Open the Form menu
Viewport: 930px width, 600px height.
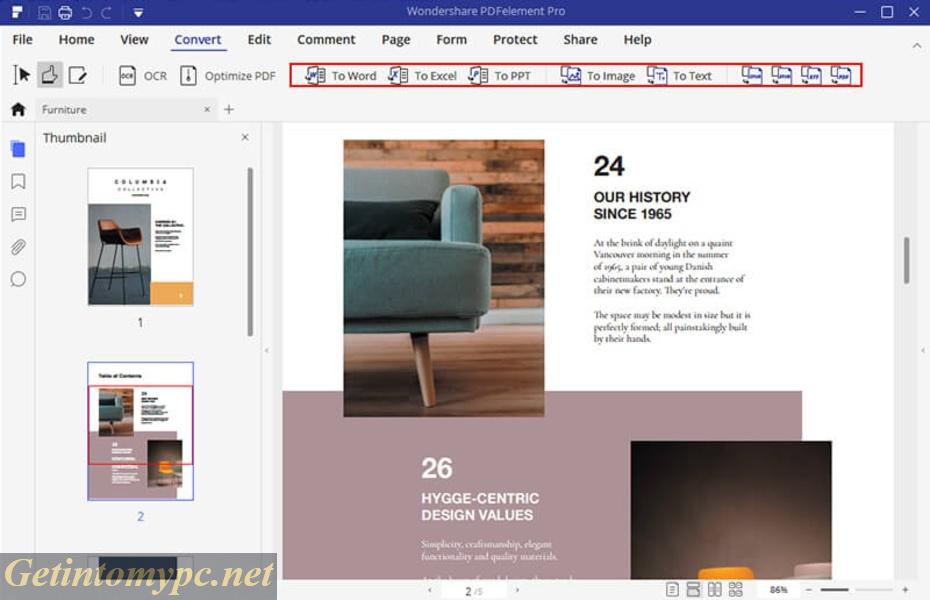tap(451, 40)
